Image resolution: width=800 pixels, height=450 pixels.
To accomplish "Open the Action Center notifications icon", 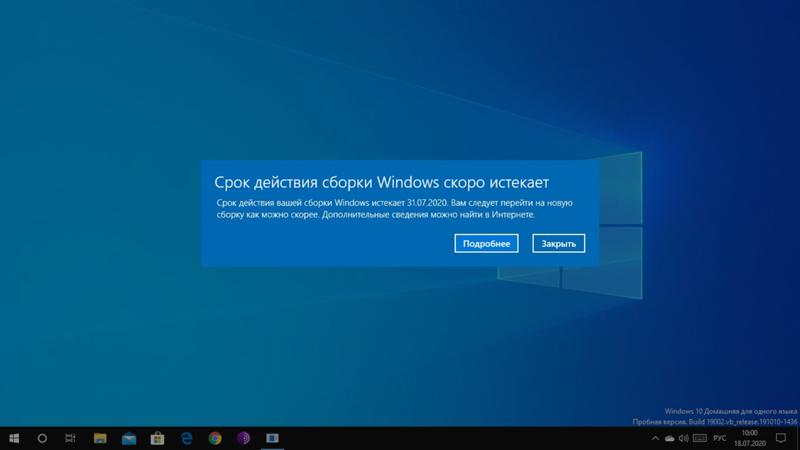I will 781,438.
